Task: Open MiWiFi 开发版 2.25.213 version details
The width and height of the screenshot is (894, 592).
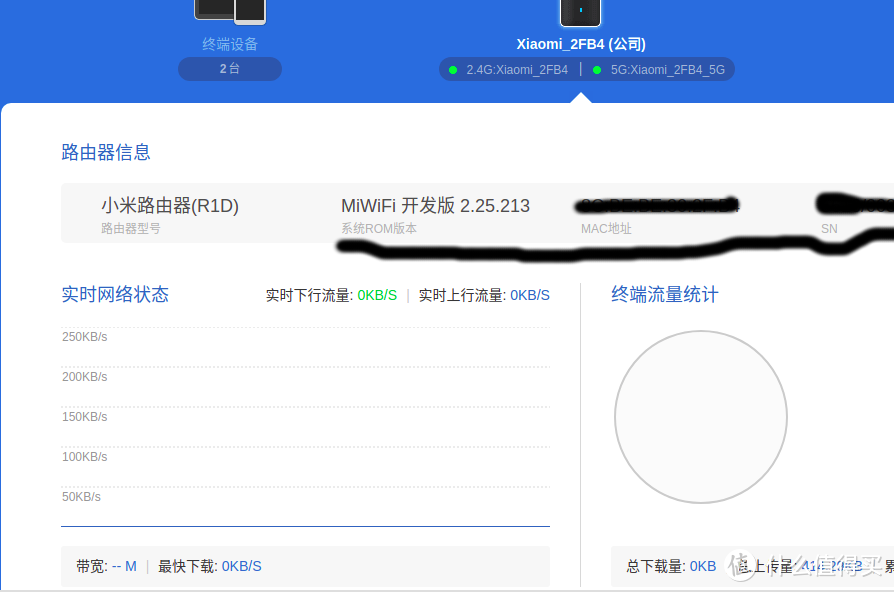Action: (434, 206)
